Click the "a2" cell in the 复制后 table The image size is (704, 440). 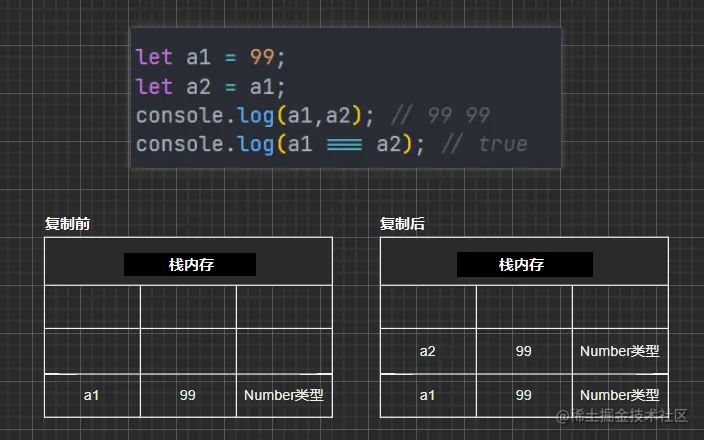point(428,351)
